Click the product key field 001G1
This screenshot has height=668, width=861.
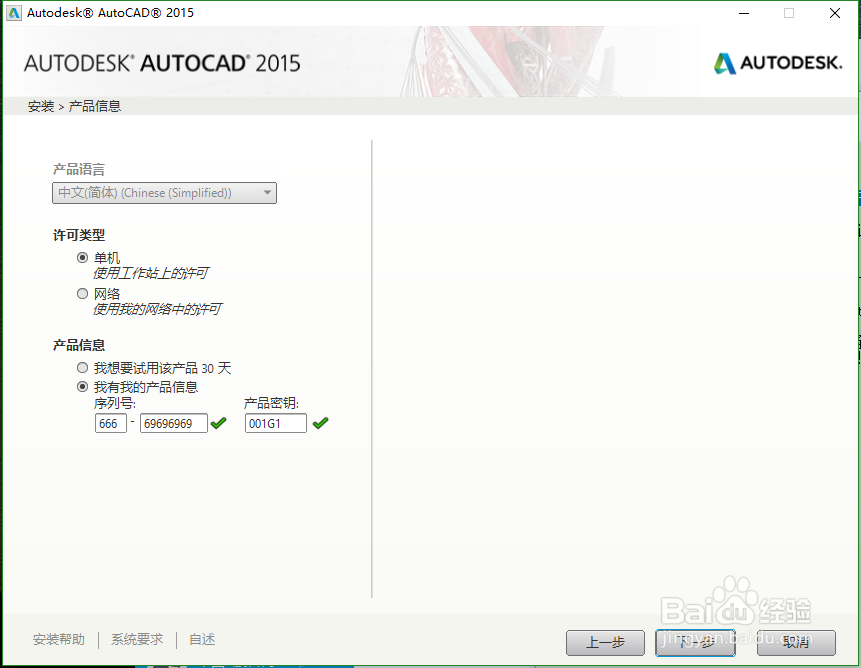(276, 423)
